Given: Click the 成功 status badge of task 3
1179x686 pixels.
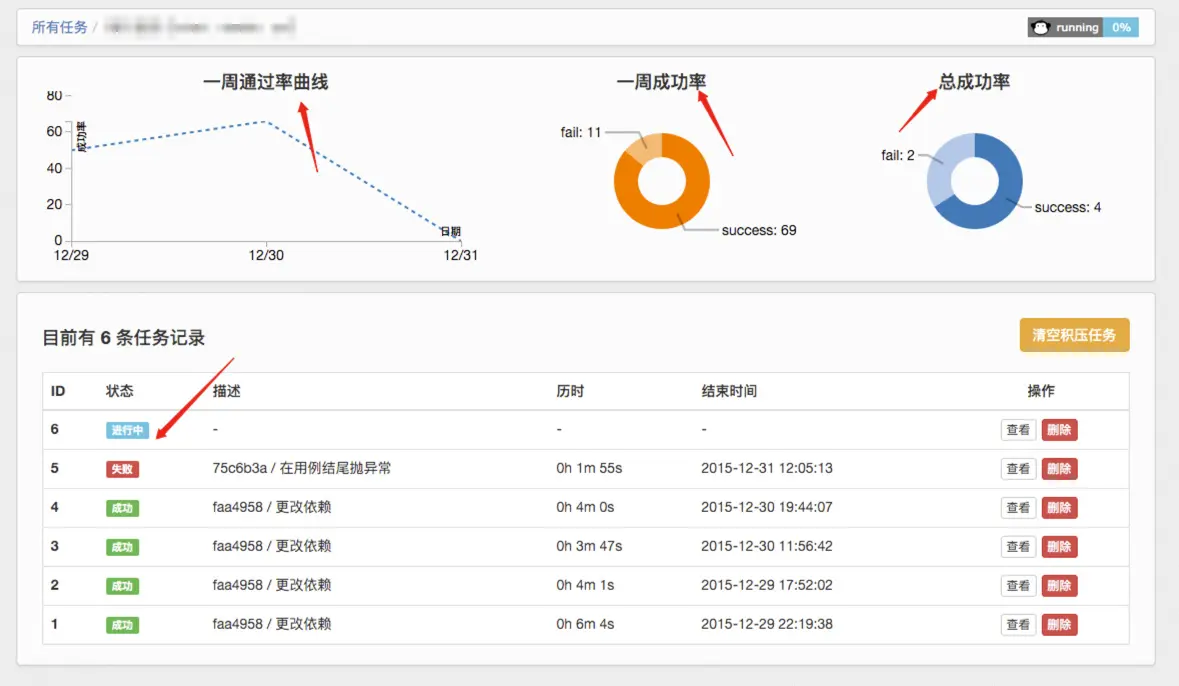Looking at the screenshot, I should coord(122,548).
